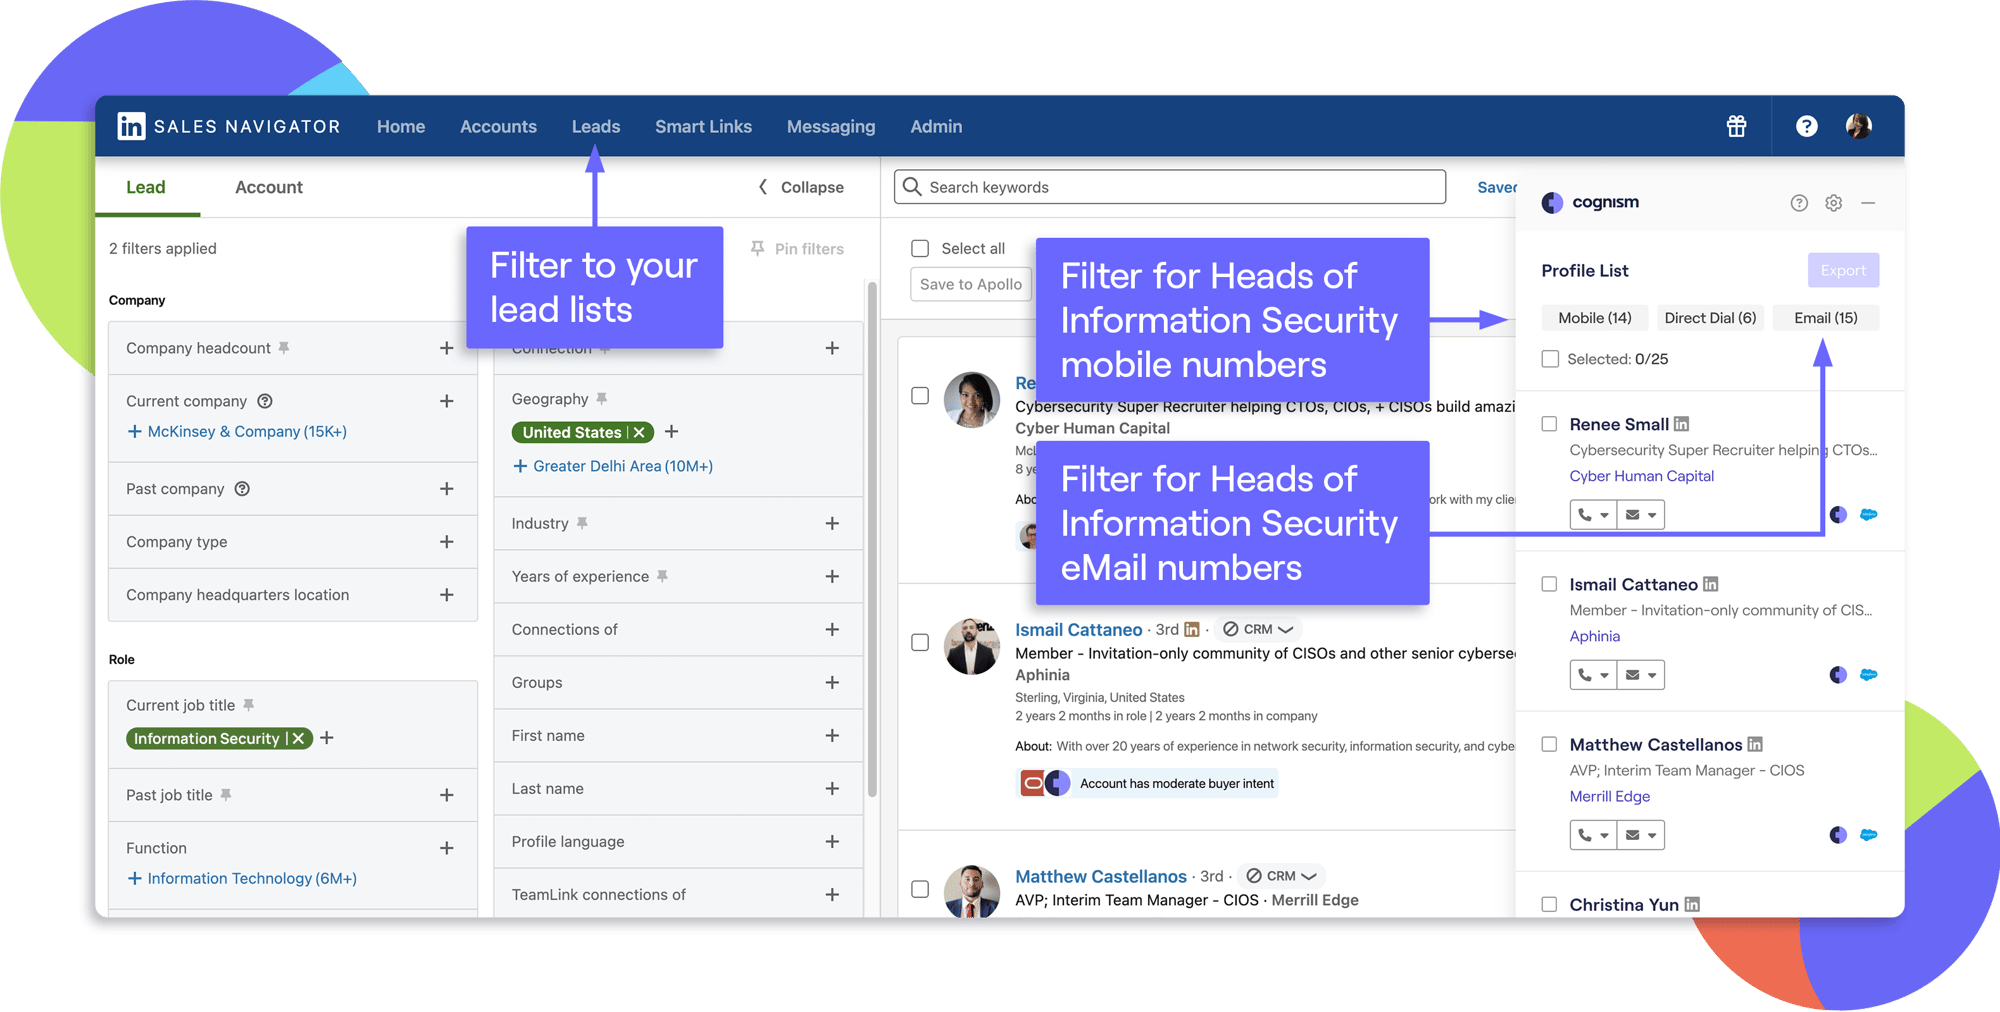Image resolution: width=2000 pixels, height=1012 pixels.
Task: Open email dropdown for Ismail Cattaneo
Action: [1641, 675]
